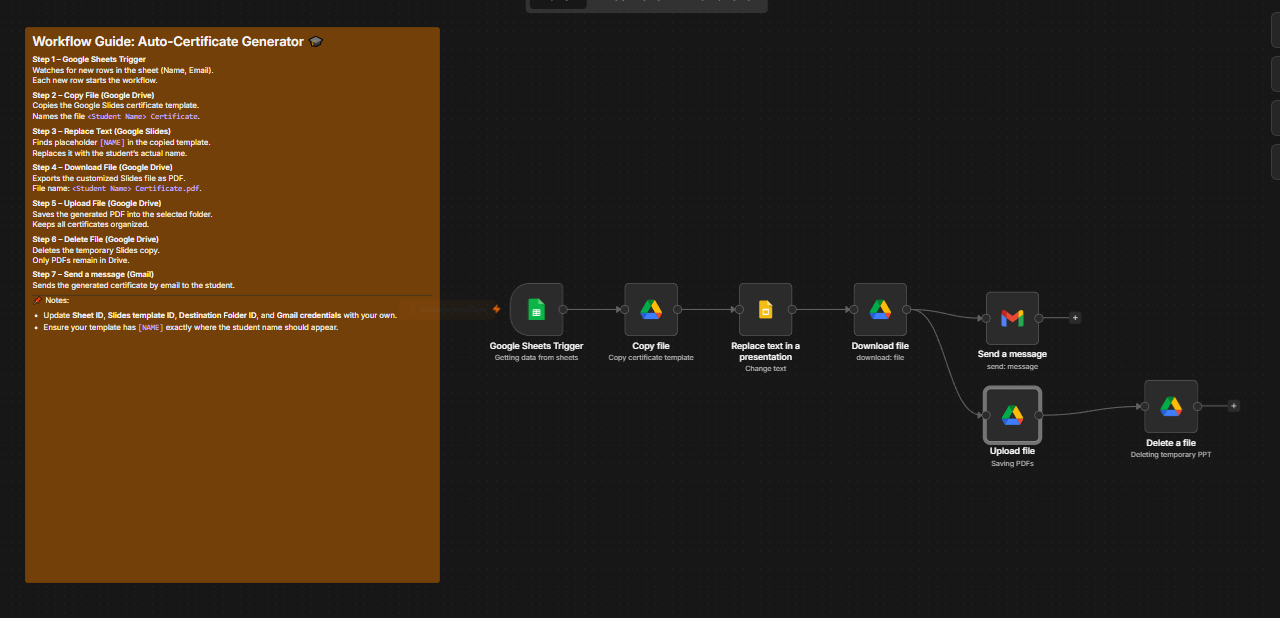Select connection line from Upload file to Delete
Image resolution: width=1280 pixels, height=618 pixels.
coord(1092,411)
